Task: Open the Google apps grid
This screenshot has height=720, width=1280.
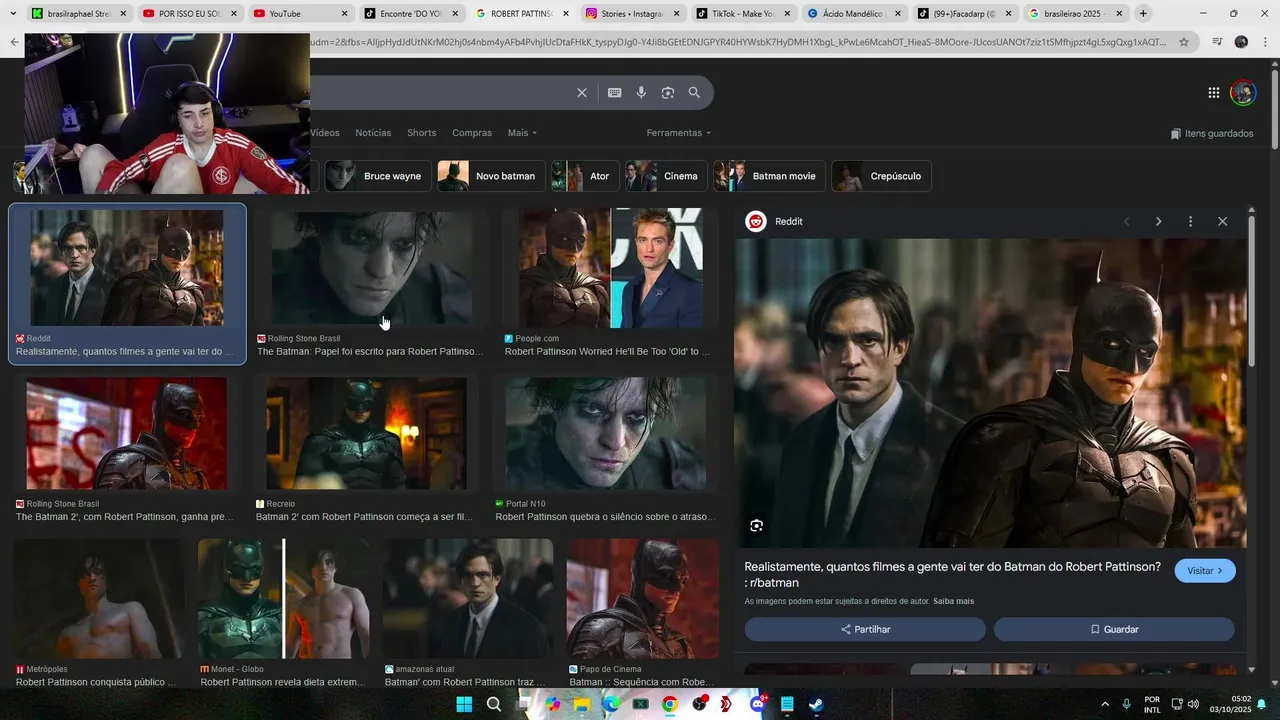Action: pyautogui.click(x=1213, y=93)
